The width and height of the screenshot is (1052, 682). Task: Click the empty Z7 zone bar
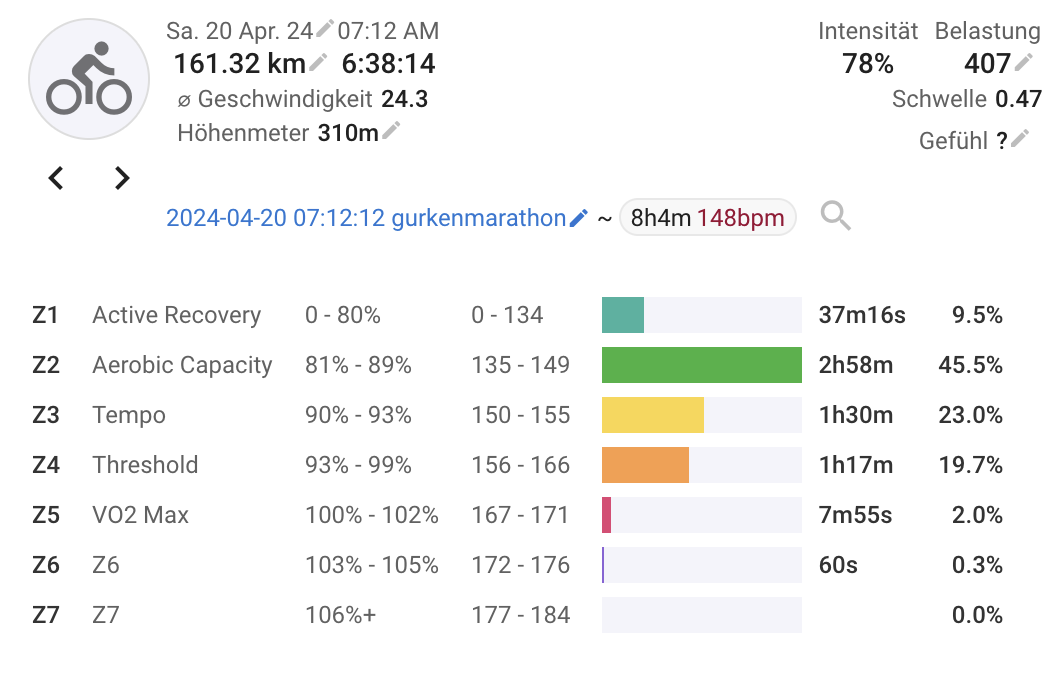point(701,615)
